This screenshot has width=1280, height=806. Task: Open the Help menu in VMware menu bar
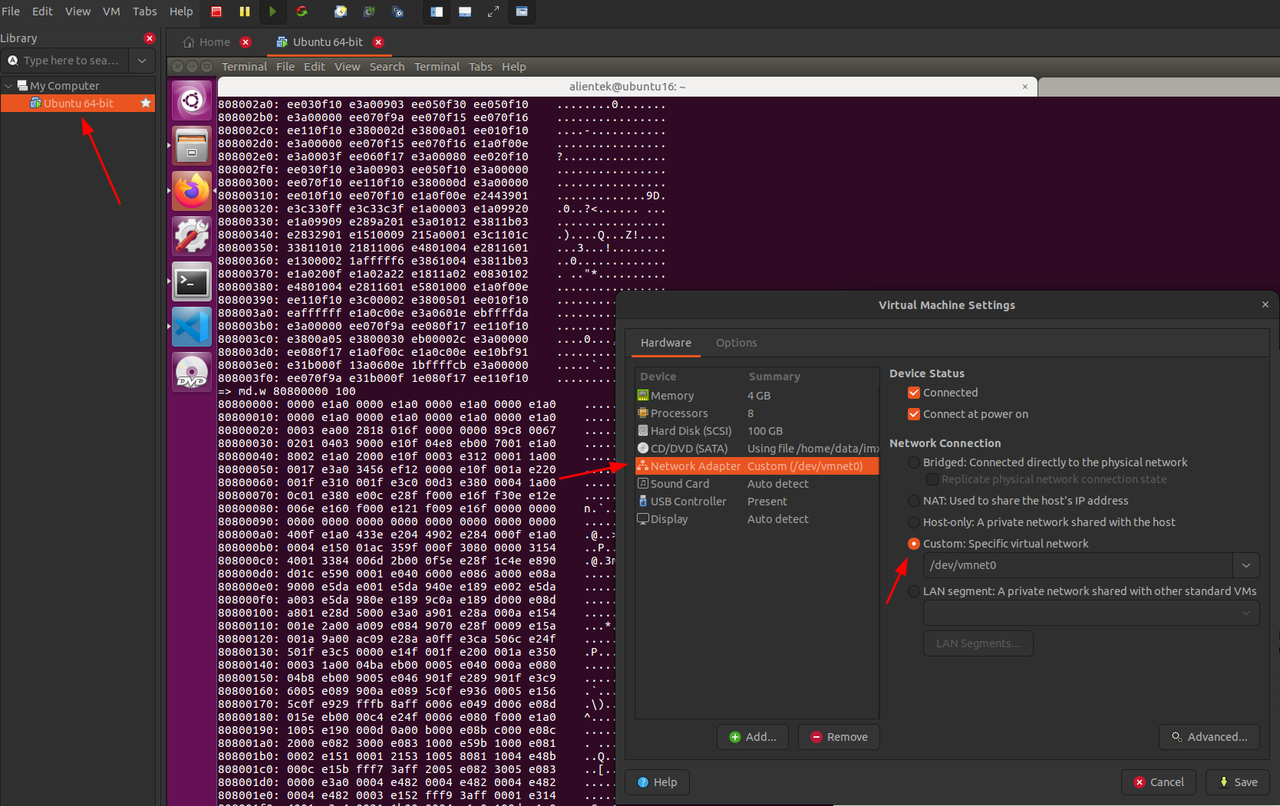(181, 11)
